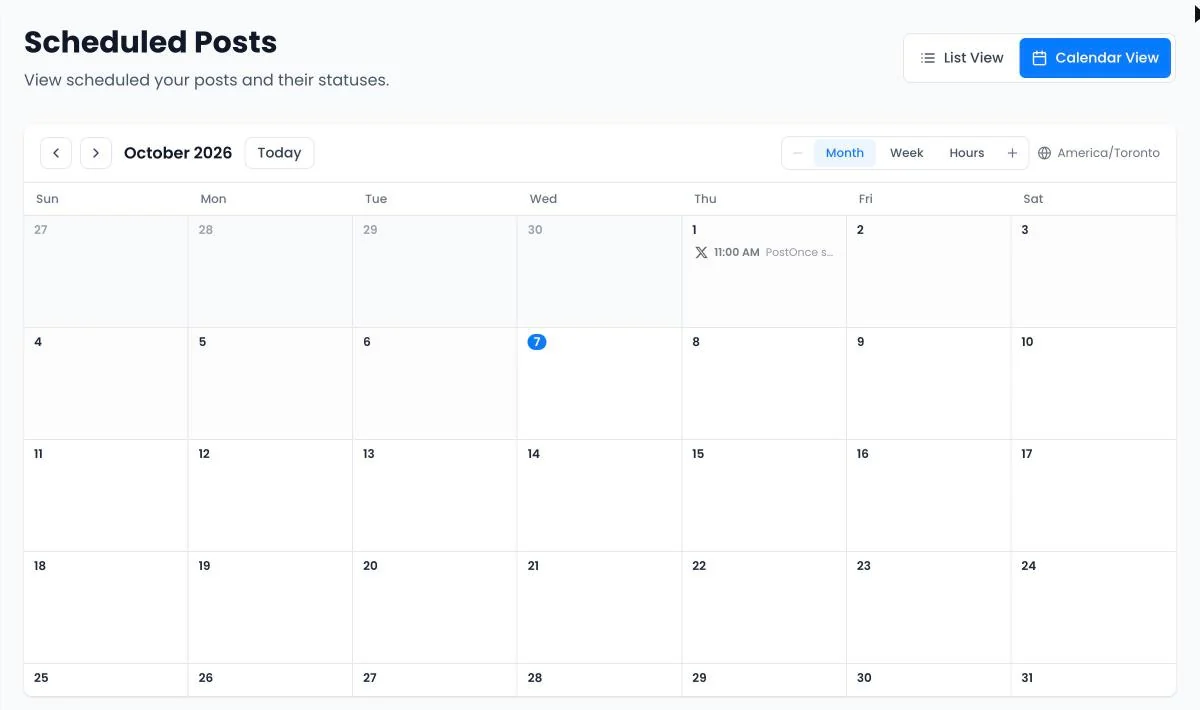Click the X icon on the 11:00 AM post

tap(701, 253)
